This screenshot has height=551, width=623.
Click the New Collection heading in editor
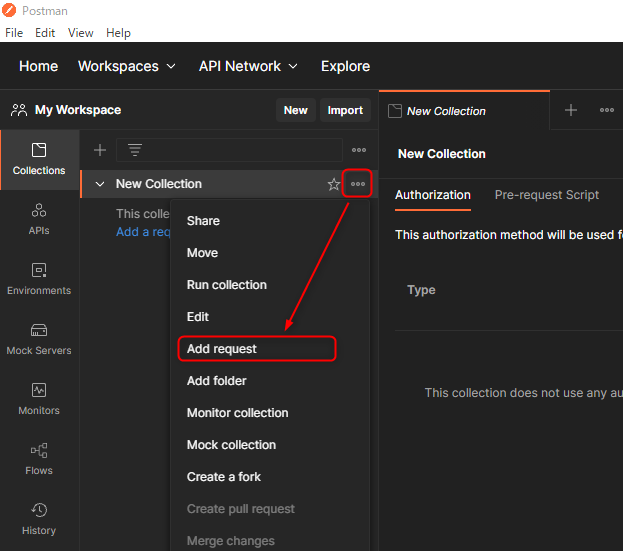(441, 154)
